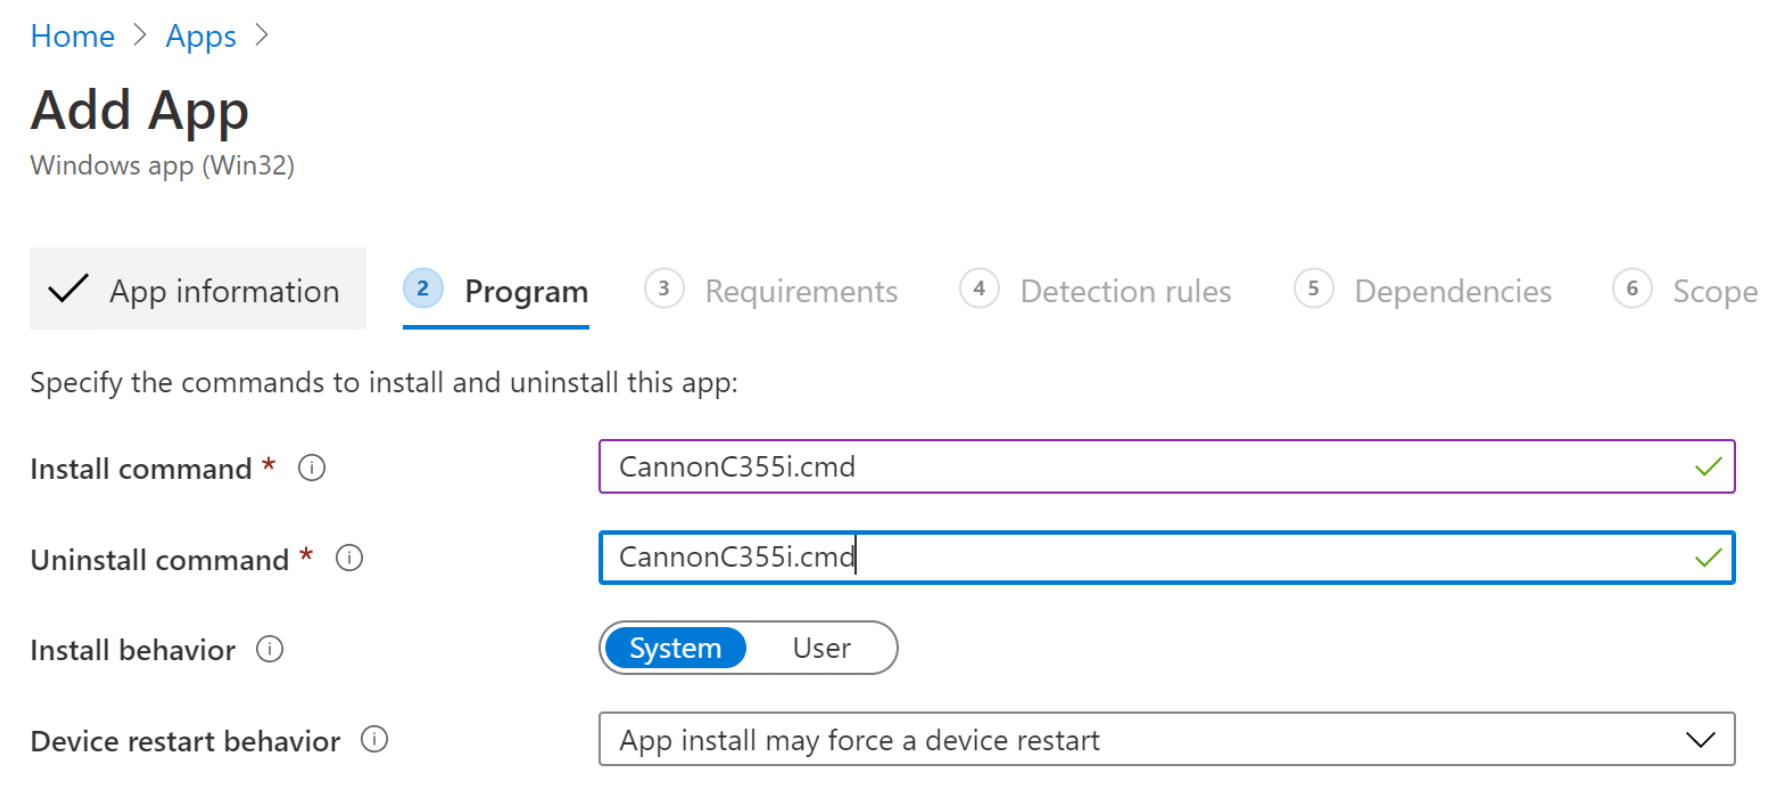The height and width of the screenshot is (788, 1776).
Task: Select System install behavior
Action: pos(674,648)
